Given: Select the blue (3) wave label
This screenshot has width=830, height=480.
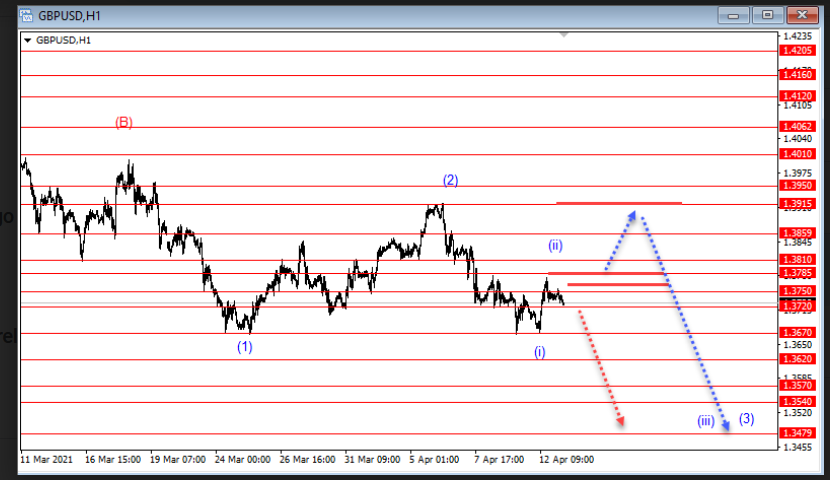Looking at the screenshot, I should point(746,418).
